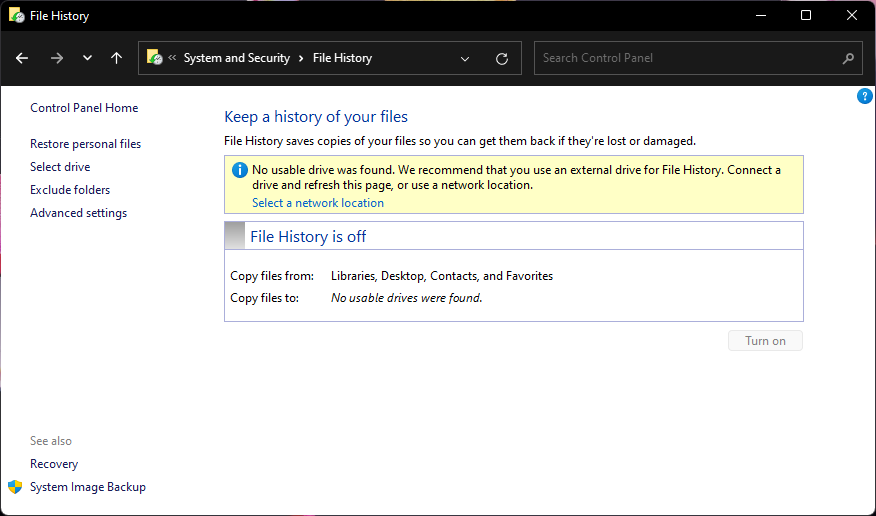Click the 'Copy files from:' label

[x=272, y=276]
